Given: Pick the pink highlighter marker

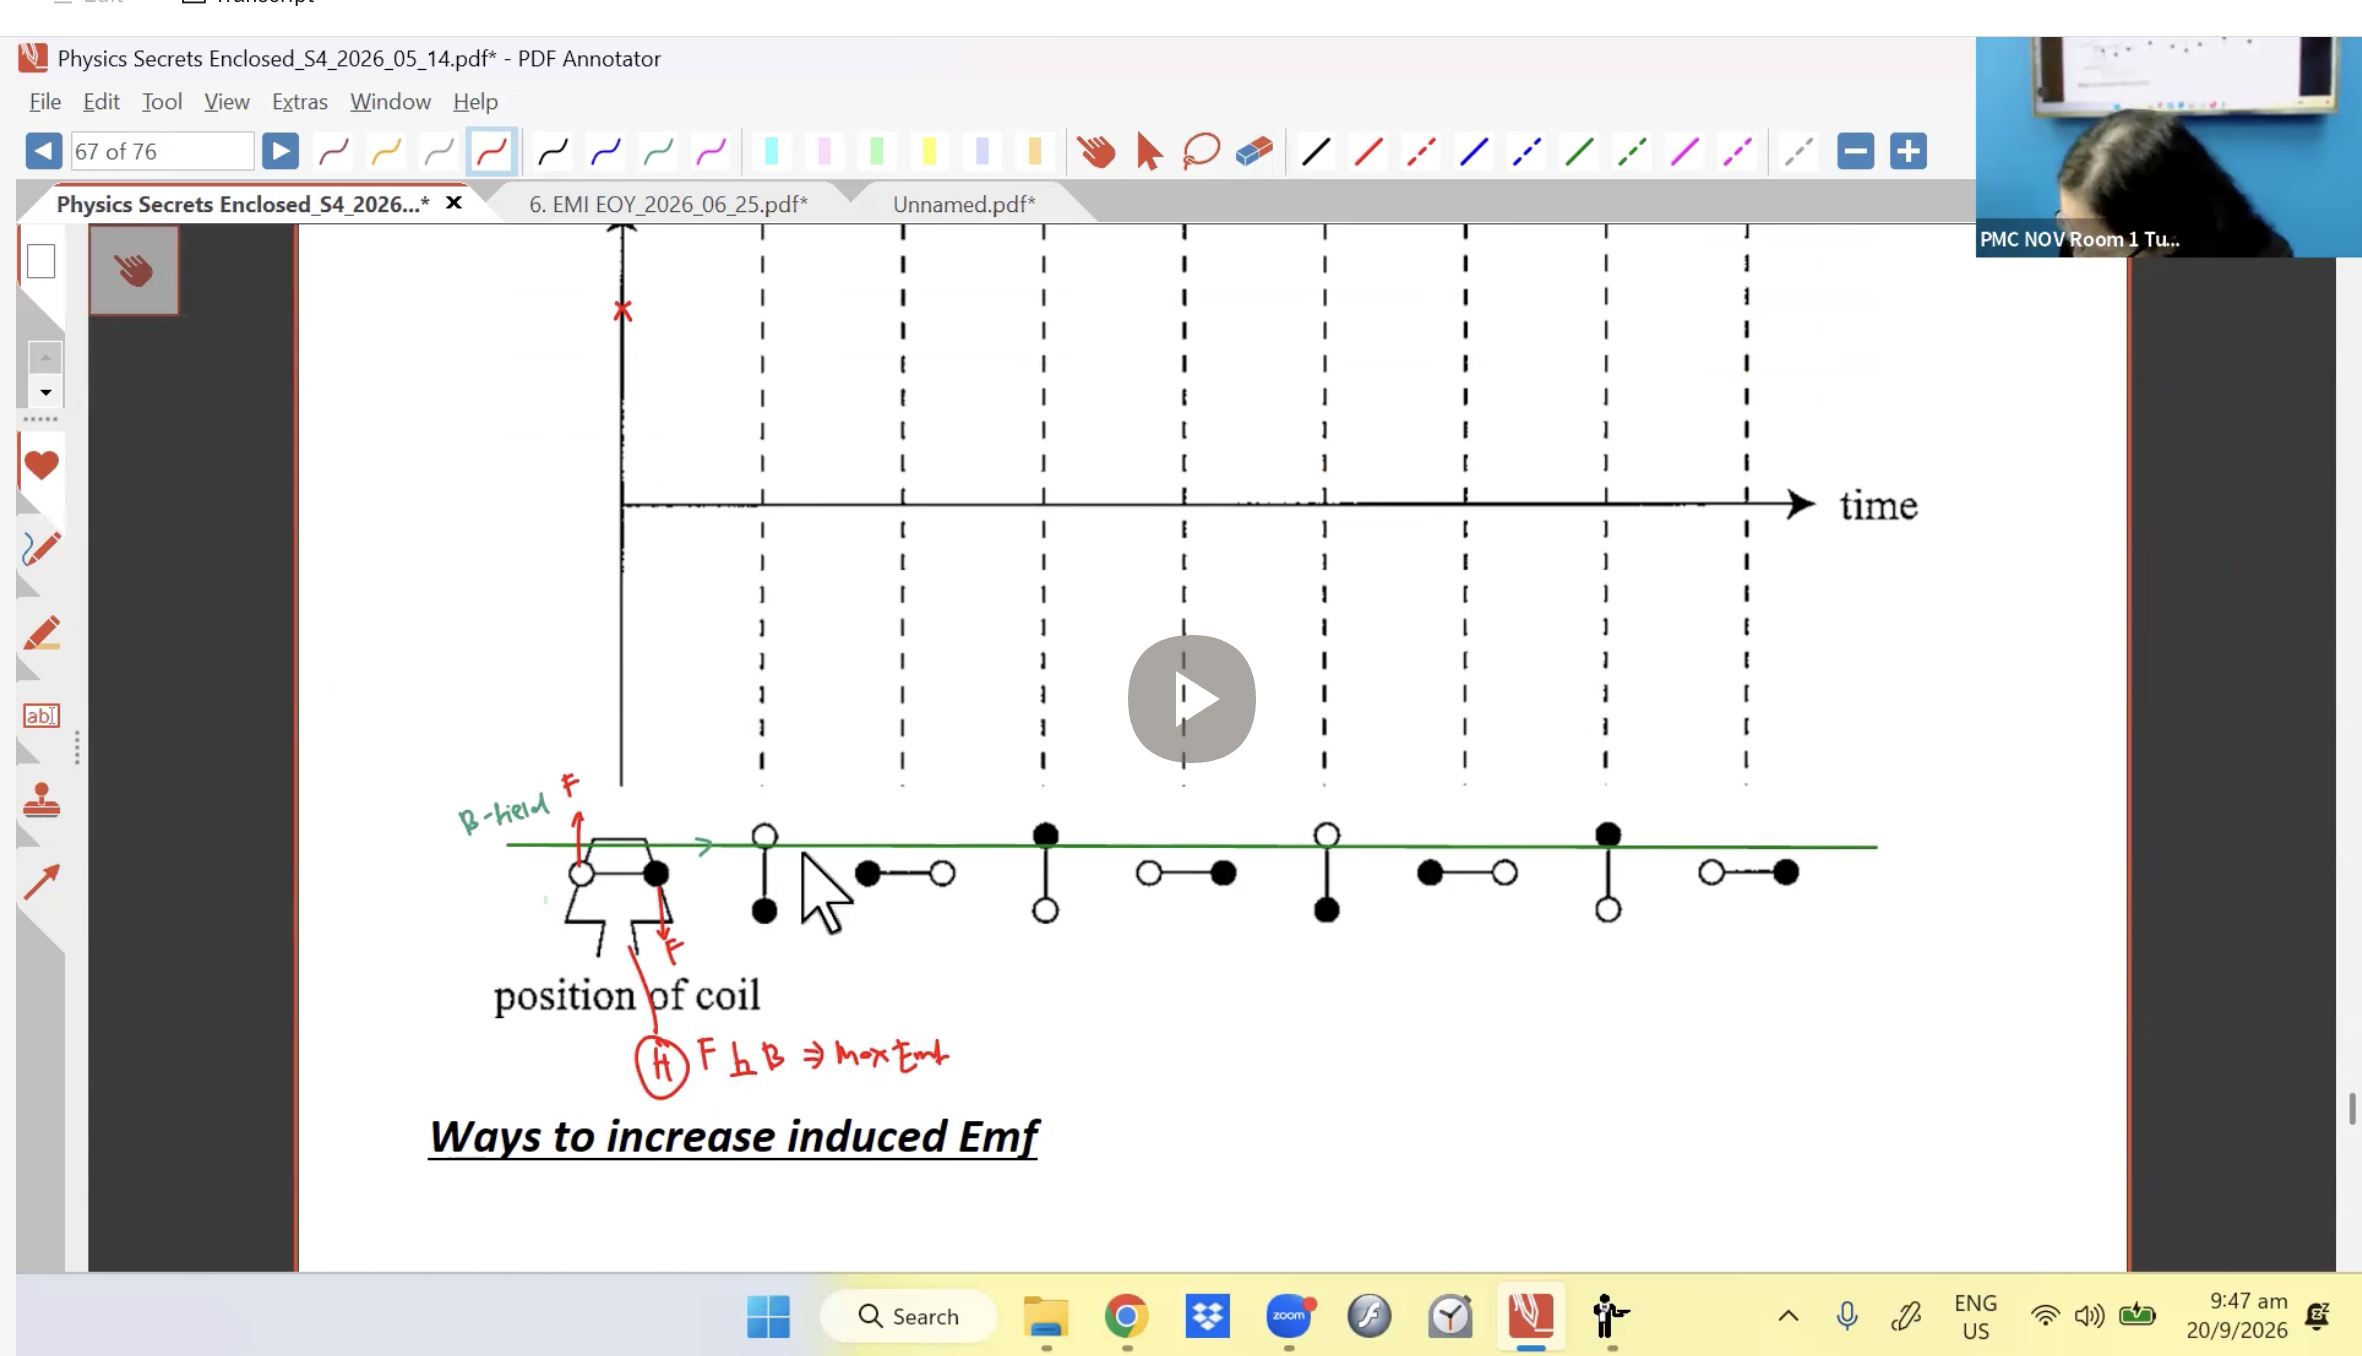Looking at the screenshot, I should 824,151.
